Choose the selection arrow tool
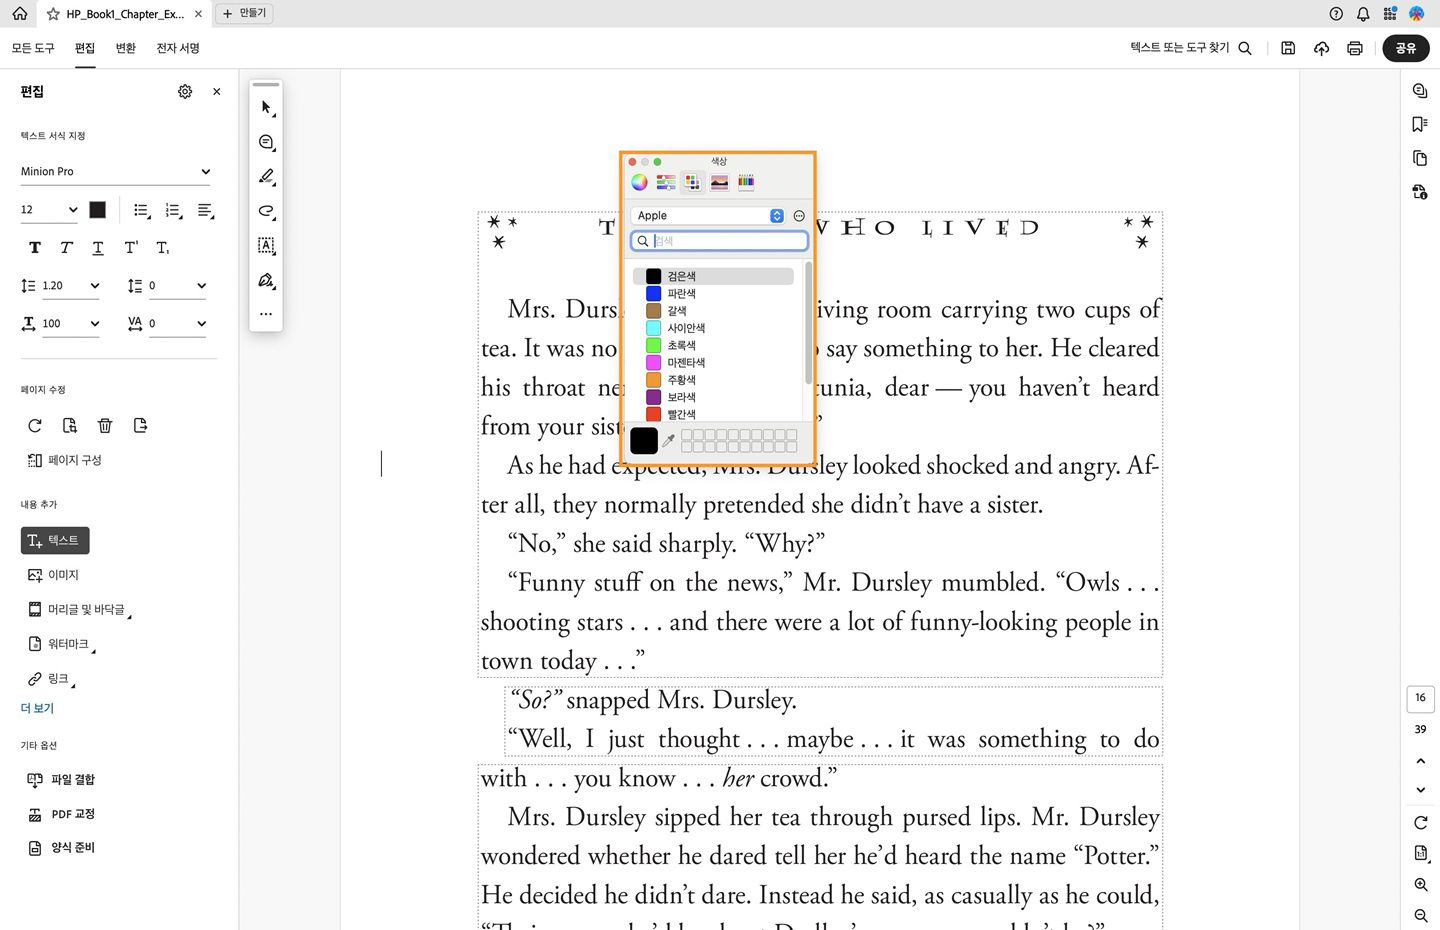The image size is (1440, 930). click(x=266, y=107)
